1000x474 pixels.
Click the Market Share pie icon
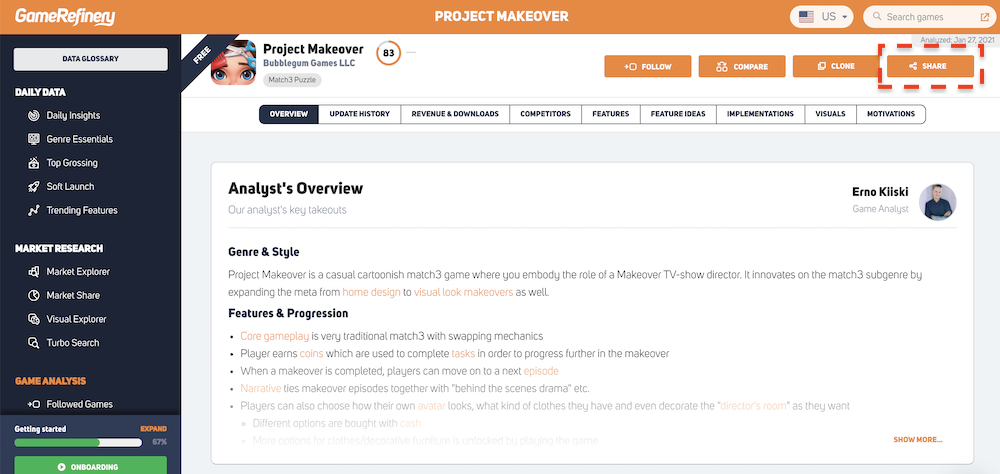34,295
